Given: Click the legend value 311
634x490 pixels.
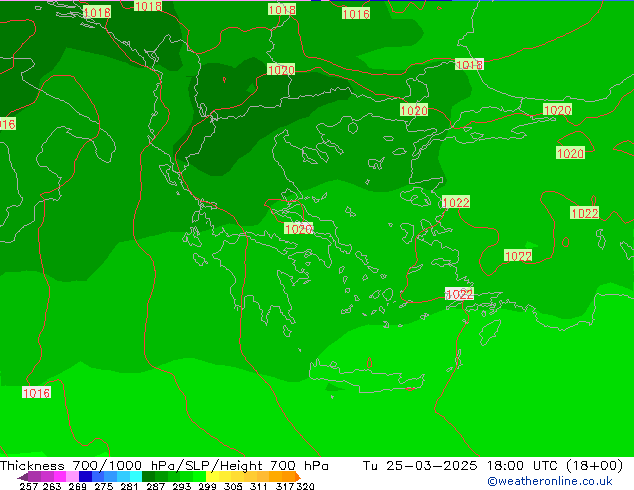Looking at the screenshot, I should click(259, 486).
